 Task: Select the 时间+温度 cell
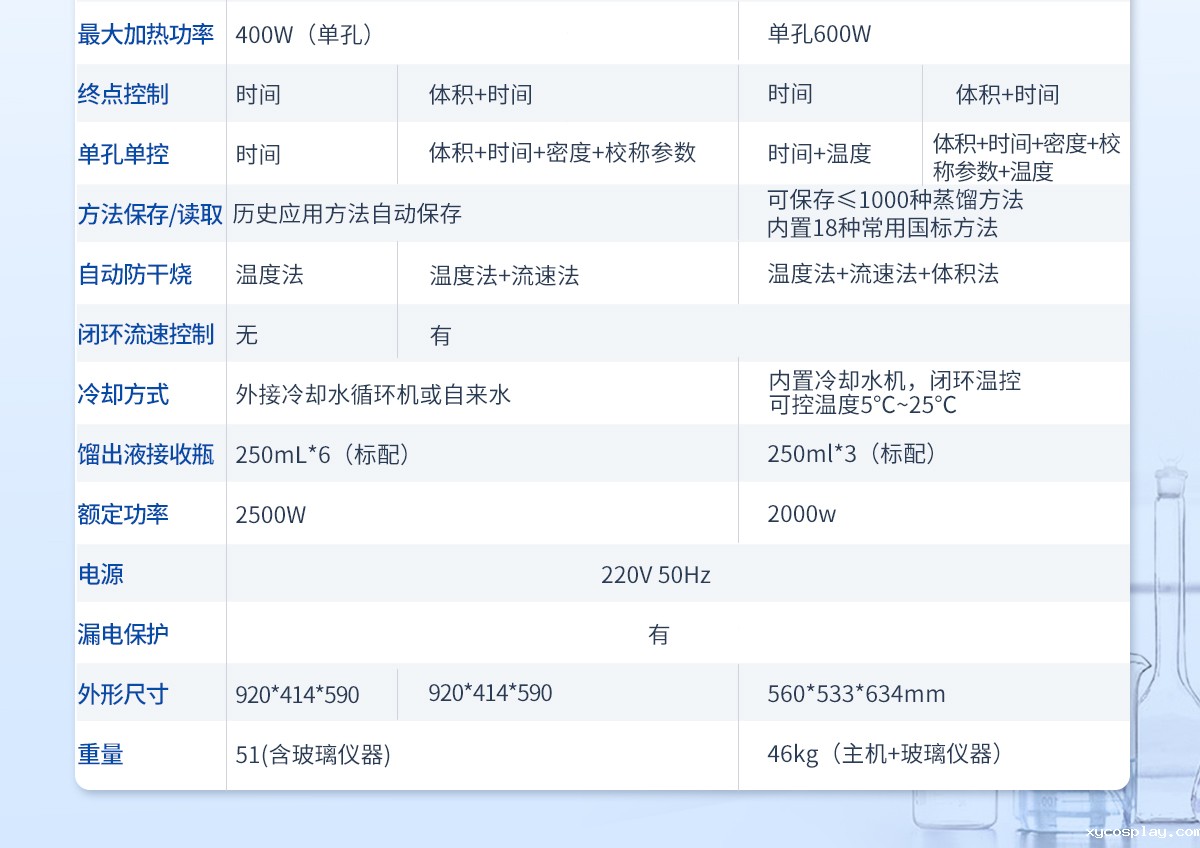tap(819, 154)
